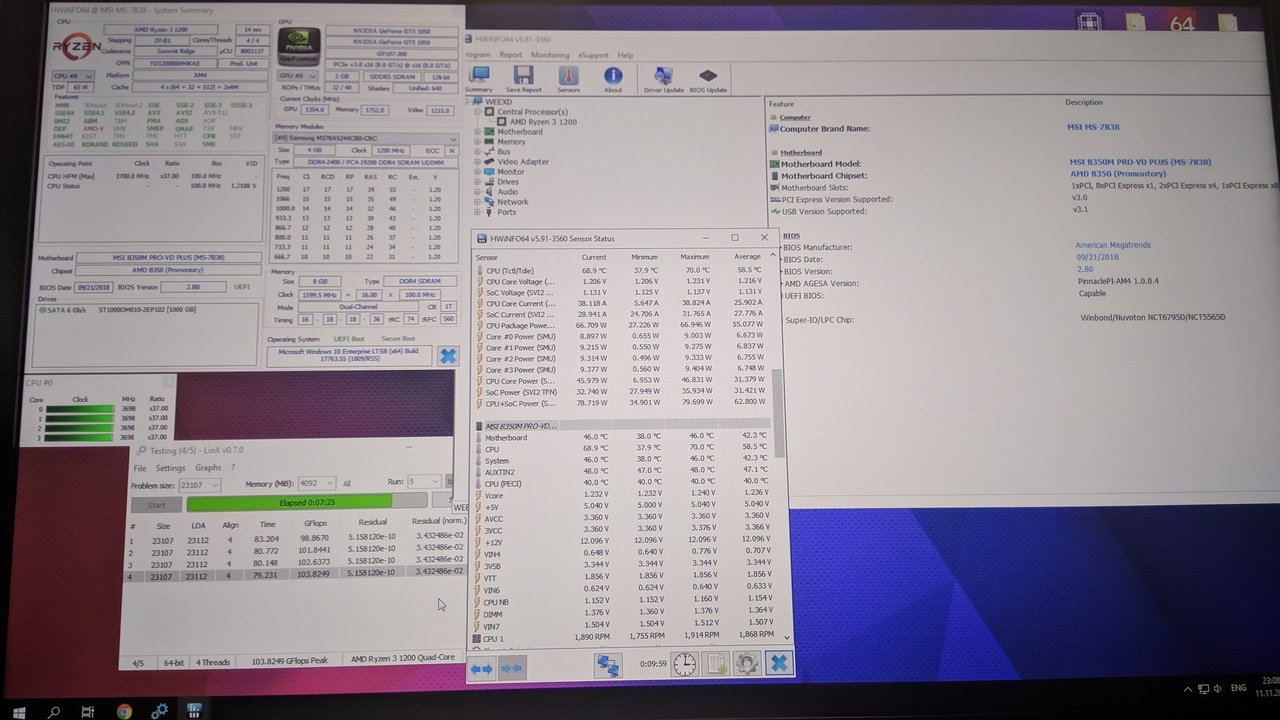This screenshot has height=720, width=1280.
Task: Close sensors with the blue X button
Action: click(778, 663)
